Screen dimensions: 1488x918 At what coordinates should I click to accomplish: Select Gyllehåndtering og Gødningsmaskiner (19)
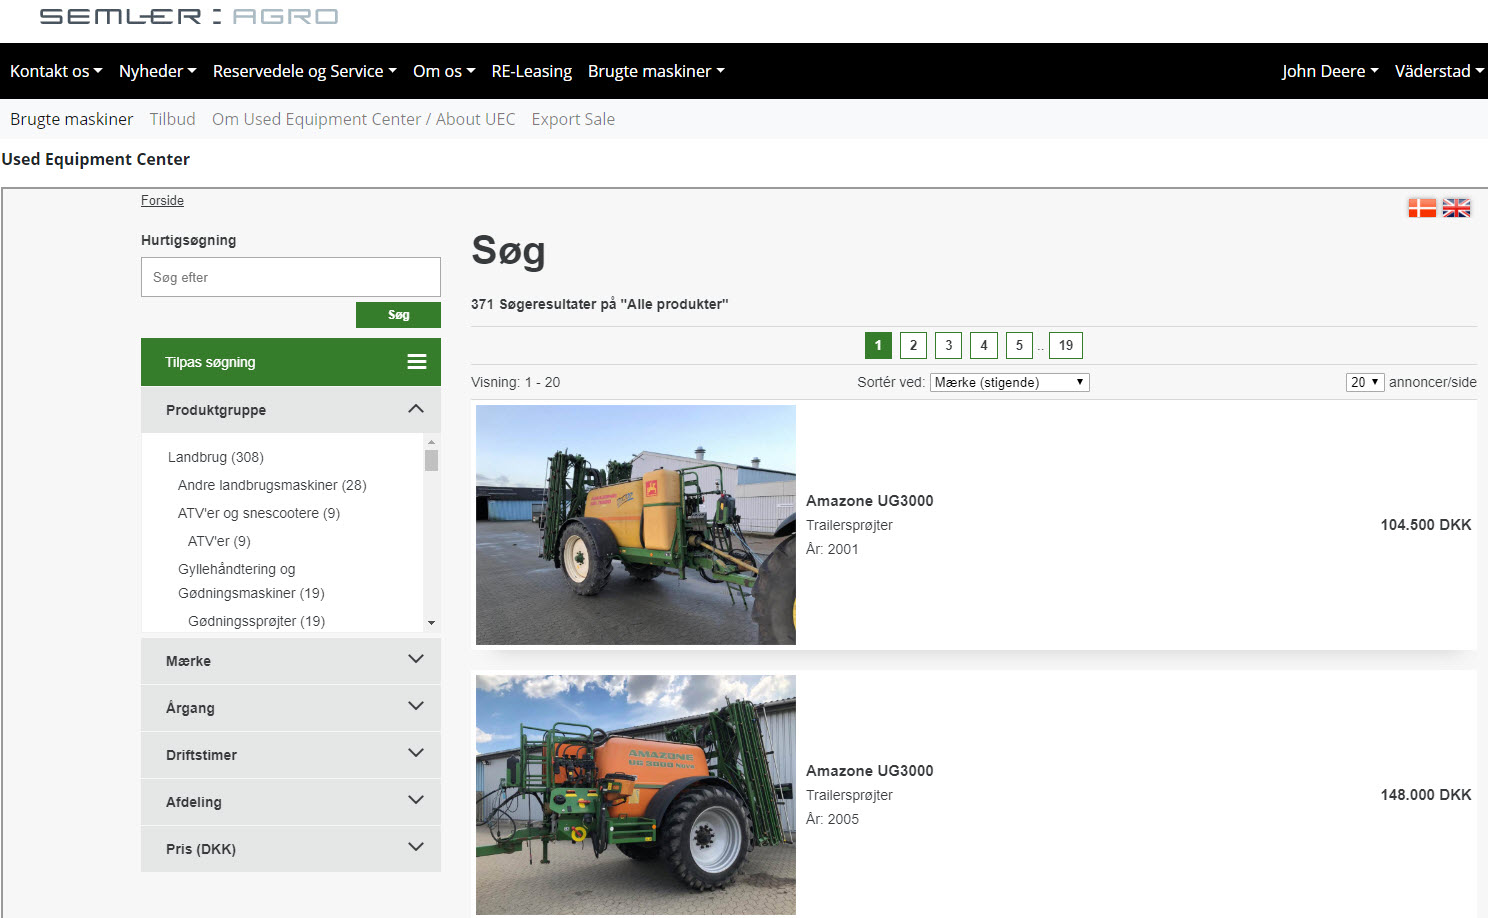tap(251, 581)
